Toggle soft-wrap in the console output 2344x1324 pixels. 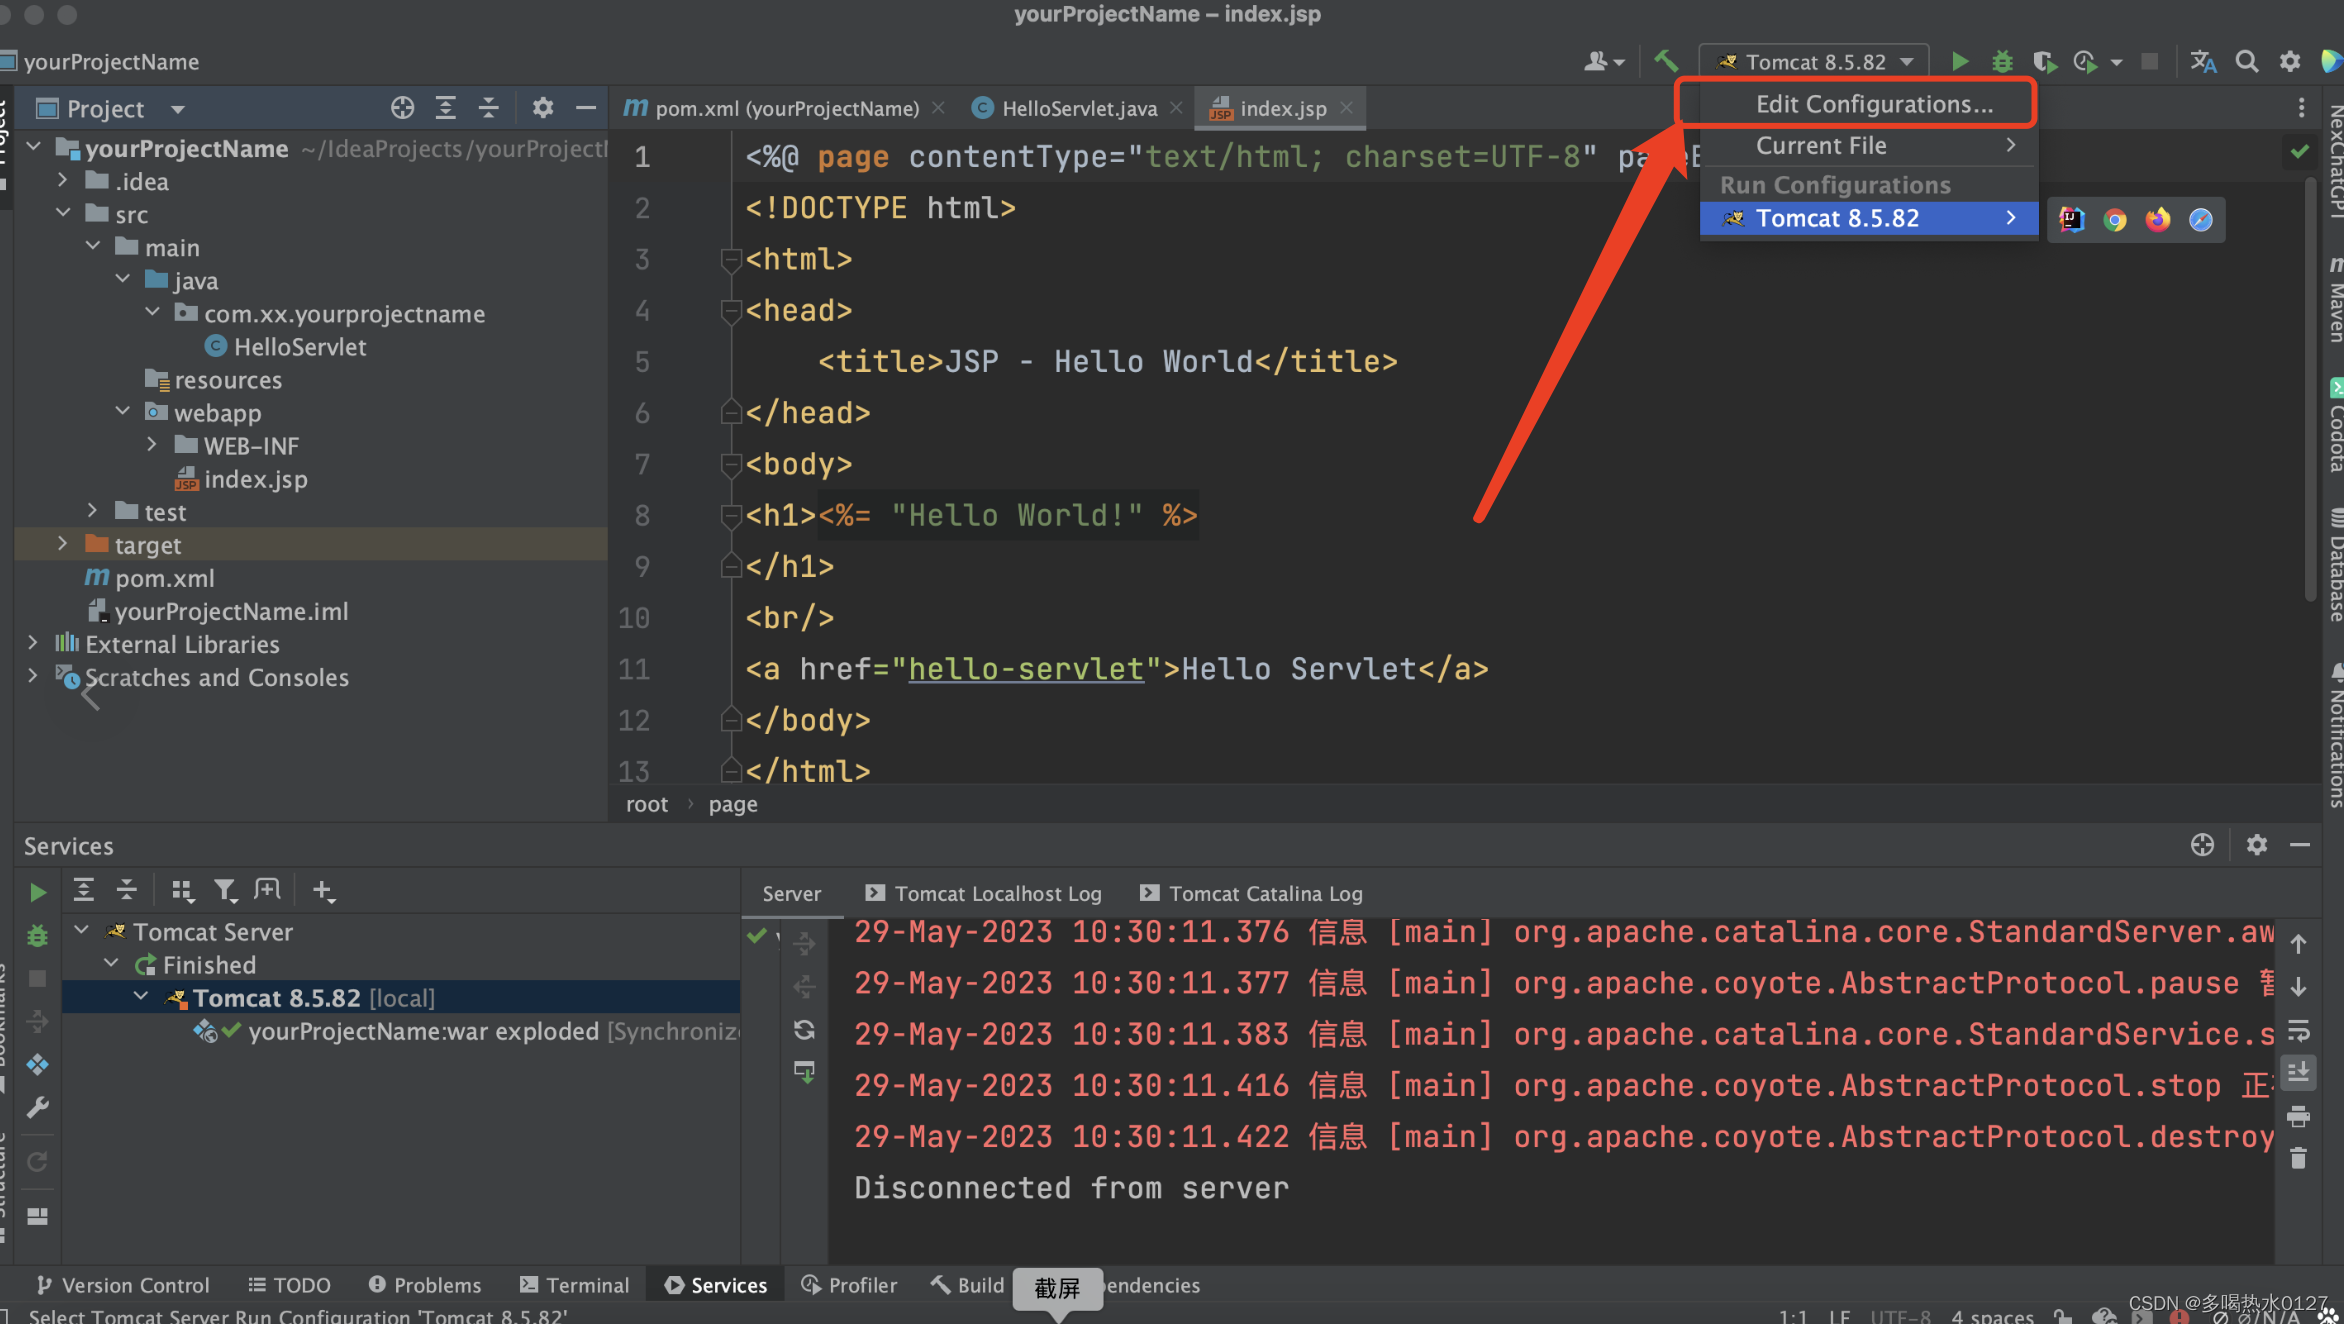[2298, 1030]
